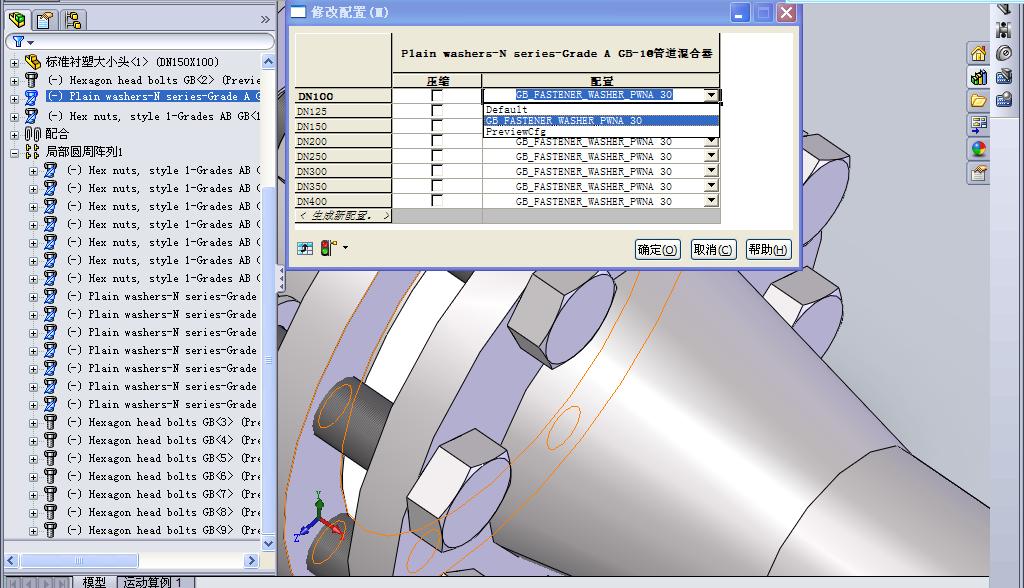The width and height of the screenshot is (1024, 588).
Task: Collapse the 局部圆周阵列1 pattern node
Action: (x=14, y=153)
